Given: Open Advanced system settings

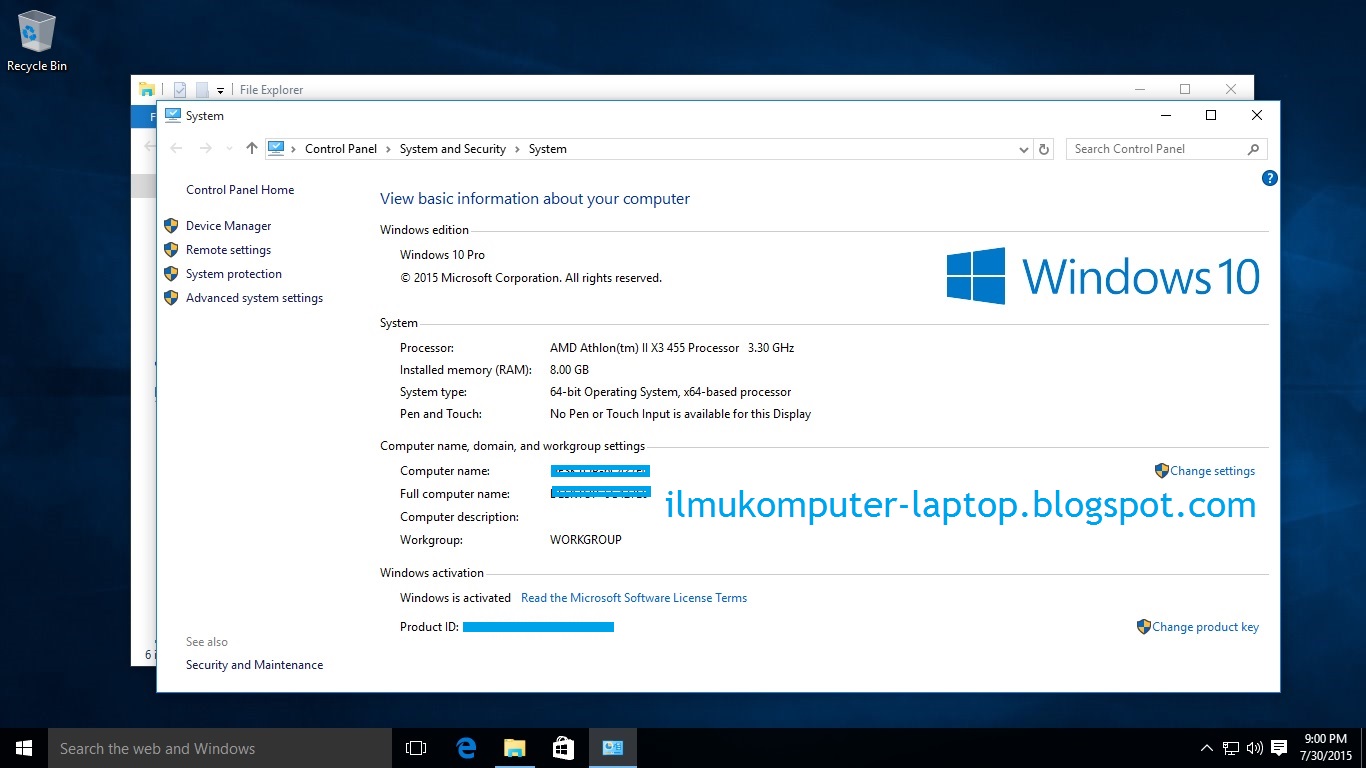Looking at the screenshot, I should [x=254, y=298].
